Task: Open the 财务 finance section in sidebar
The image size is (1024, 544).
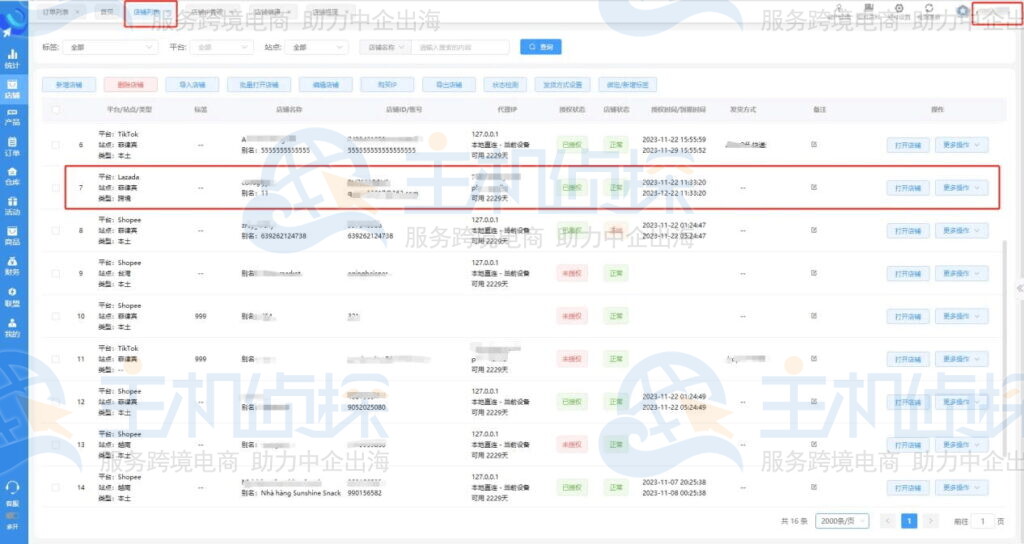Action: point(12,266)
